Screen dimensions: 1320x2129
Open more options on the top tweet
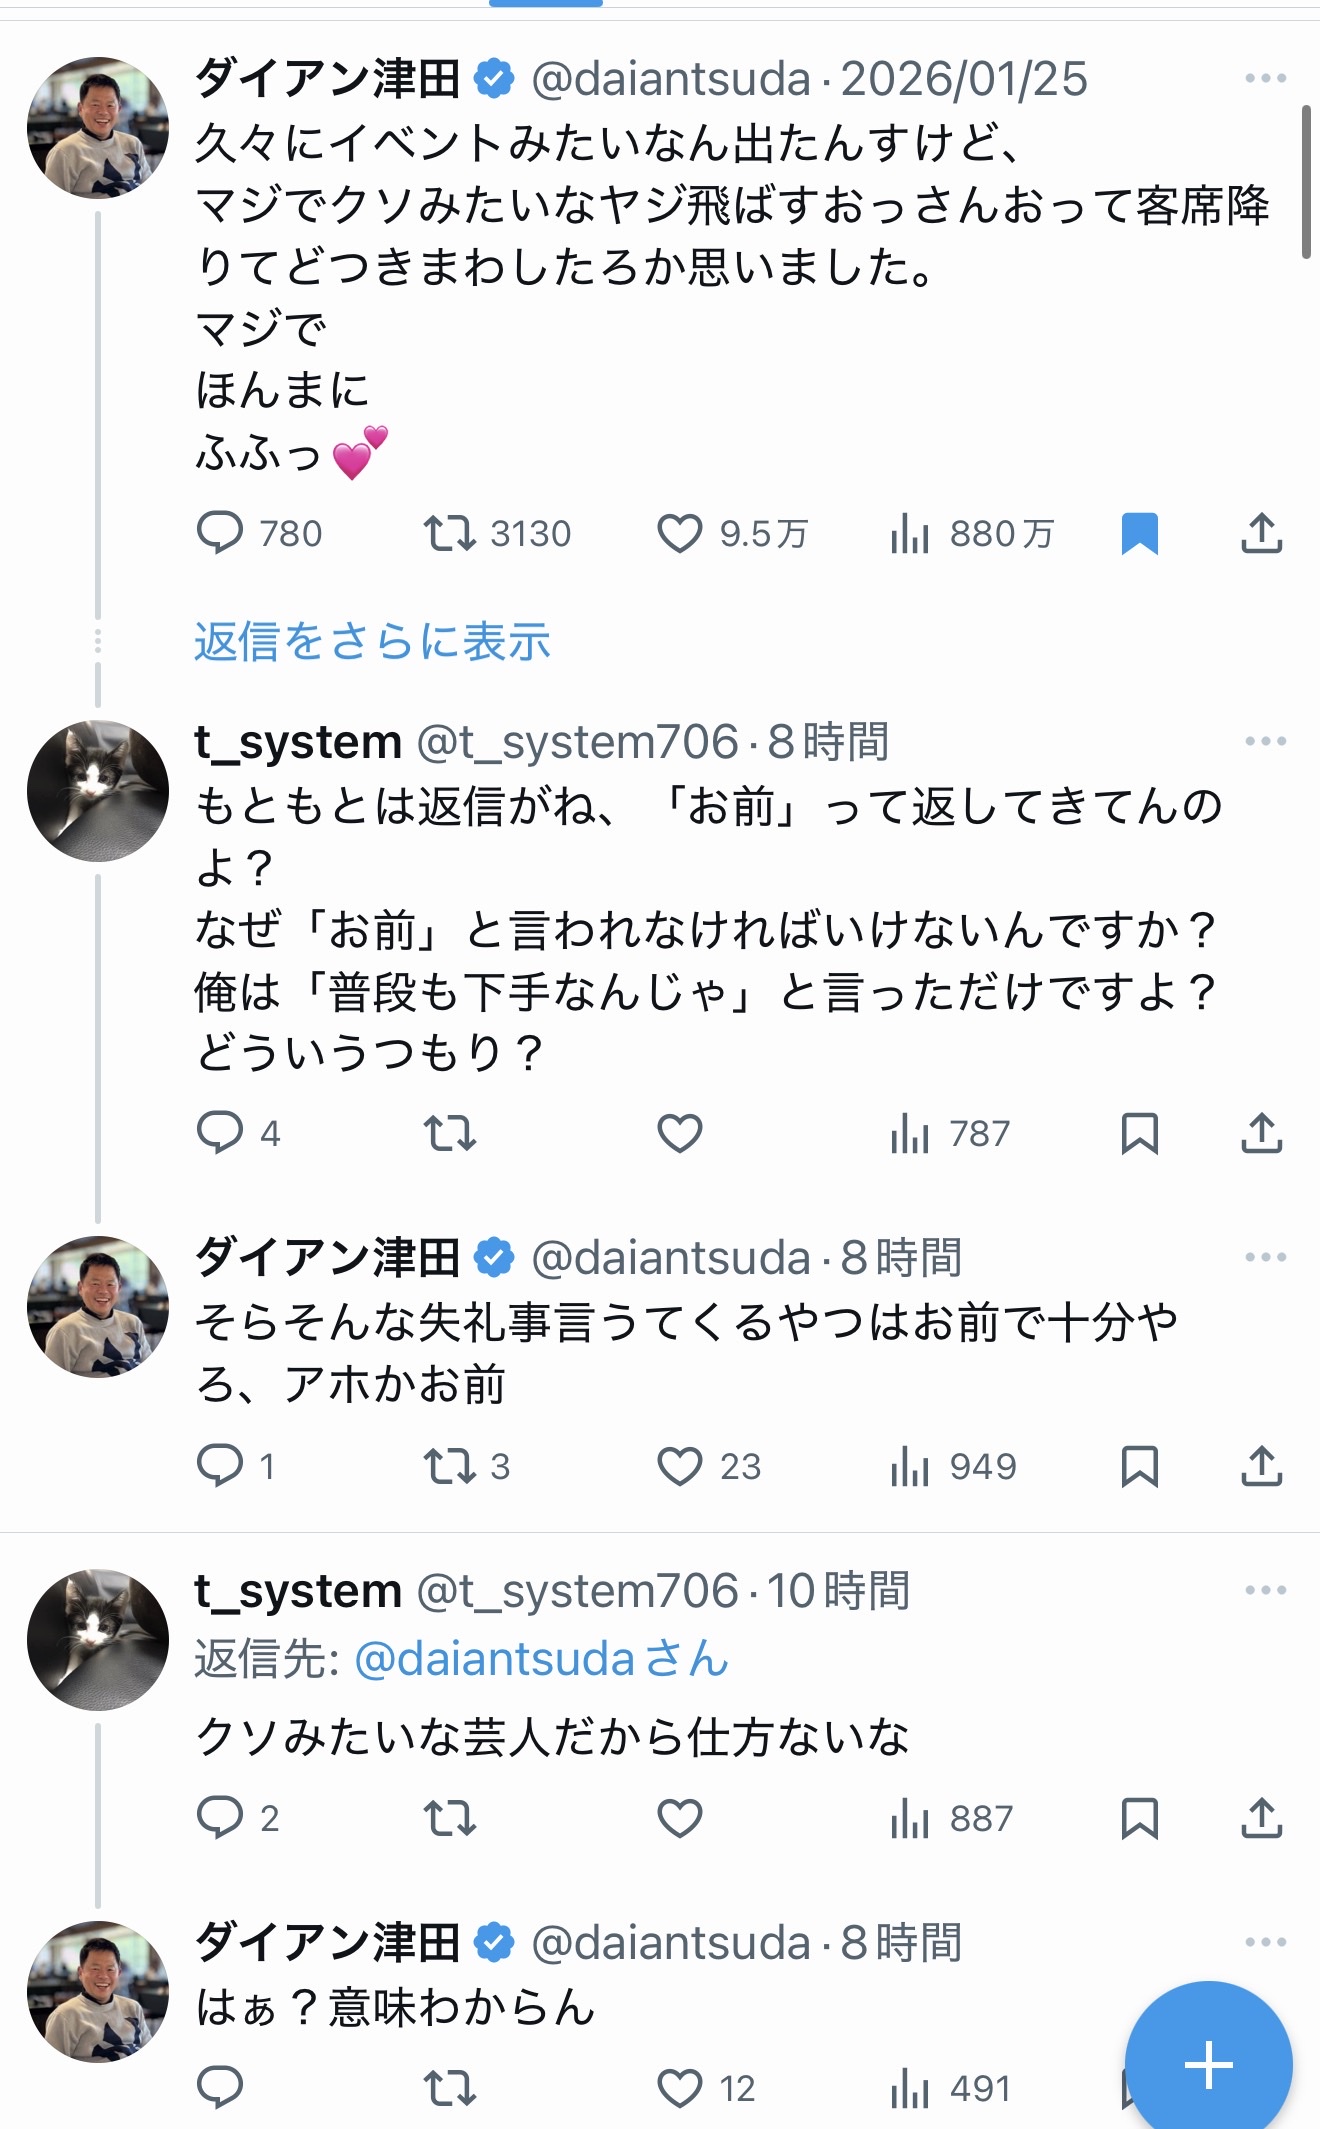(1265, 78)
